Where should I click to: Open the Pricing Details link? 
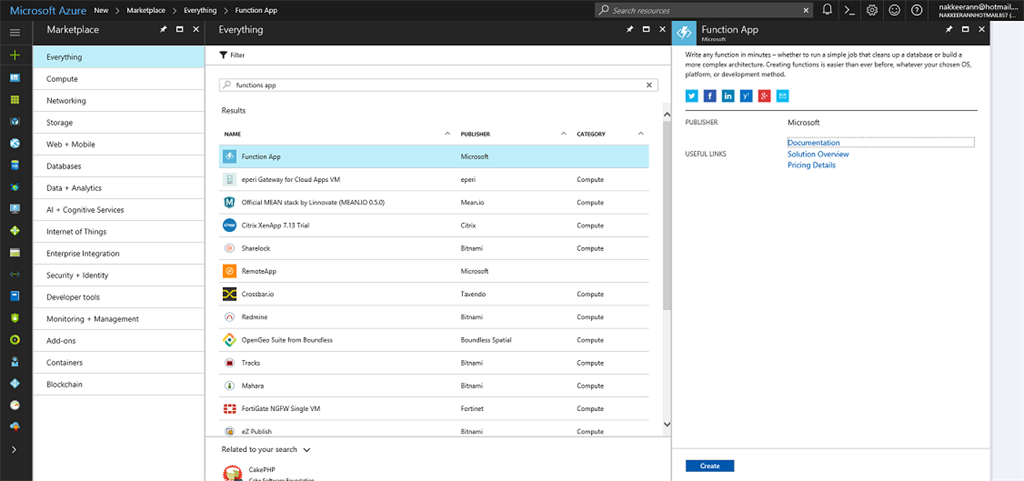coord(811,165)
